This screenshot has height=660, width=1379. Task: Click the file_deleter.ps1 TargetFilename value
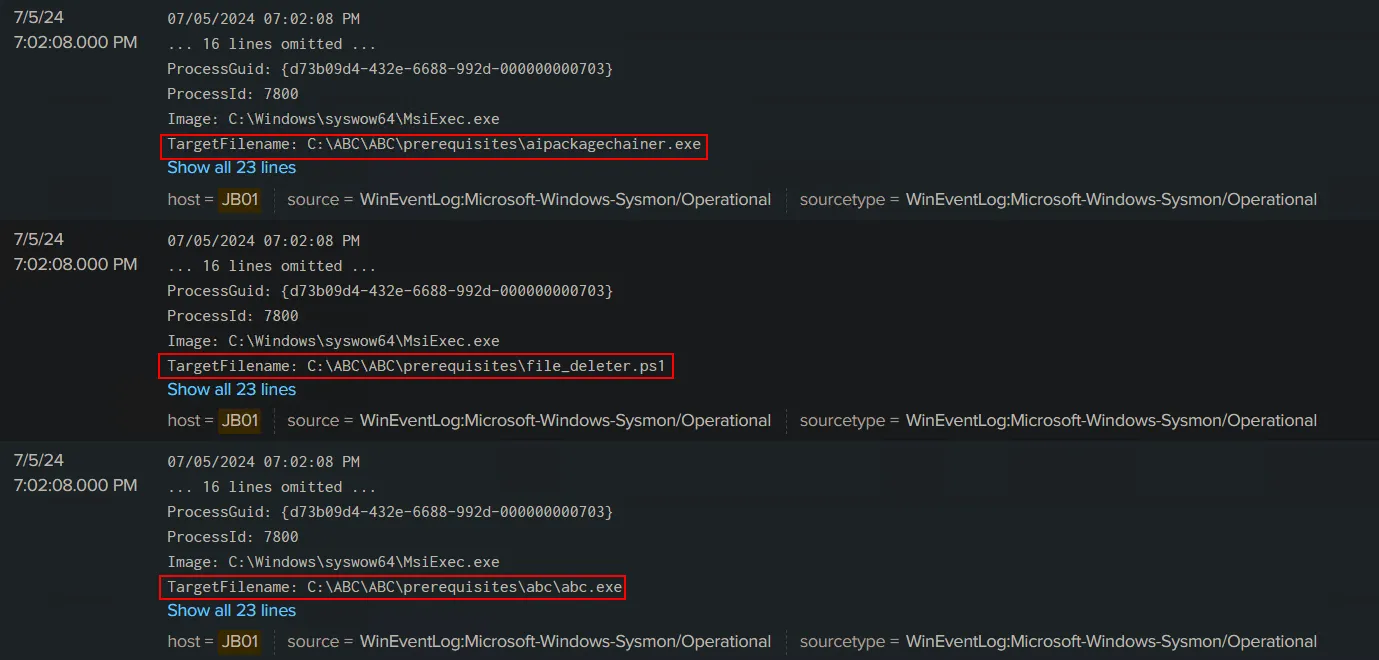point(418,365)
